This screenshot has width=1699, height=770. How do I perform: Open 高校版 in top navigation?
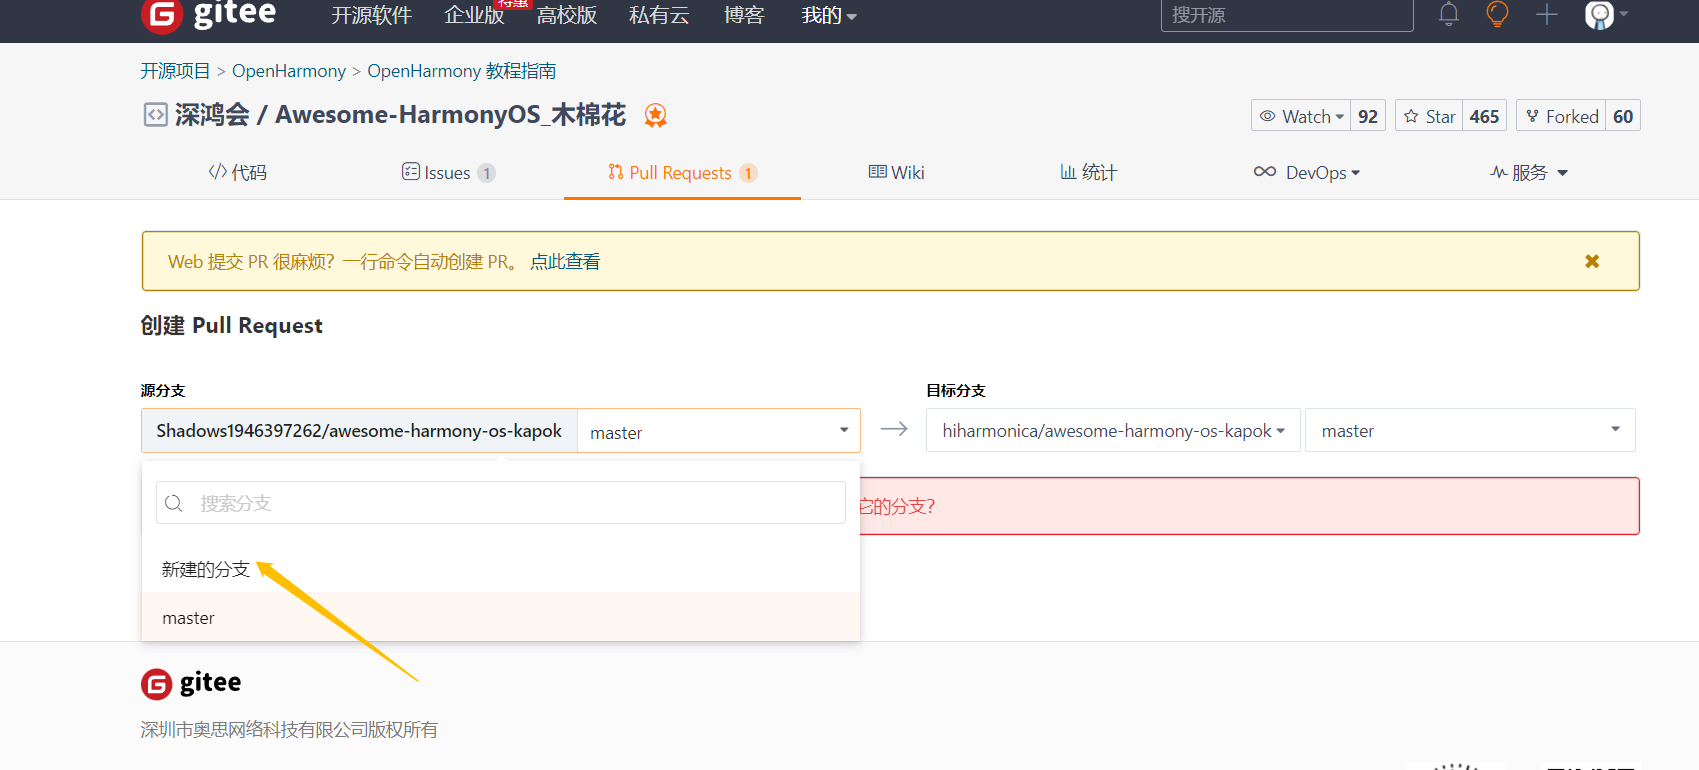[567, 15]
